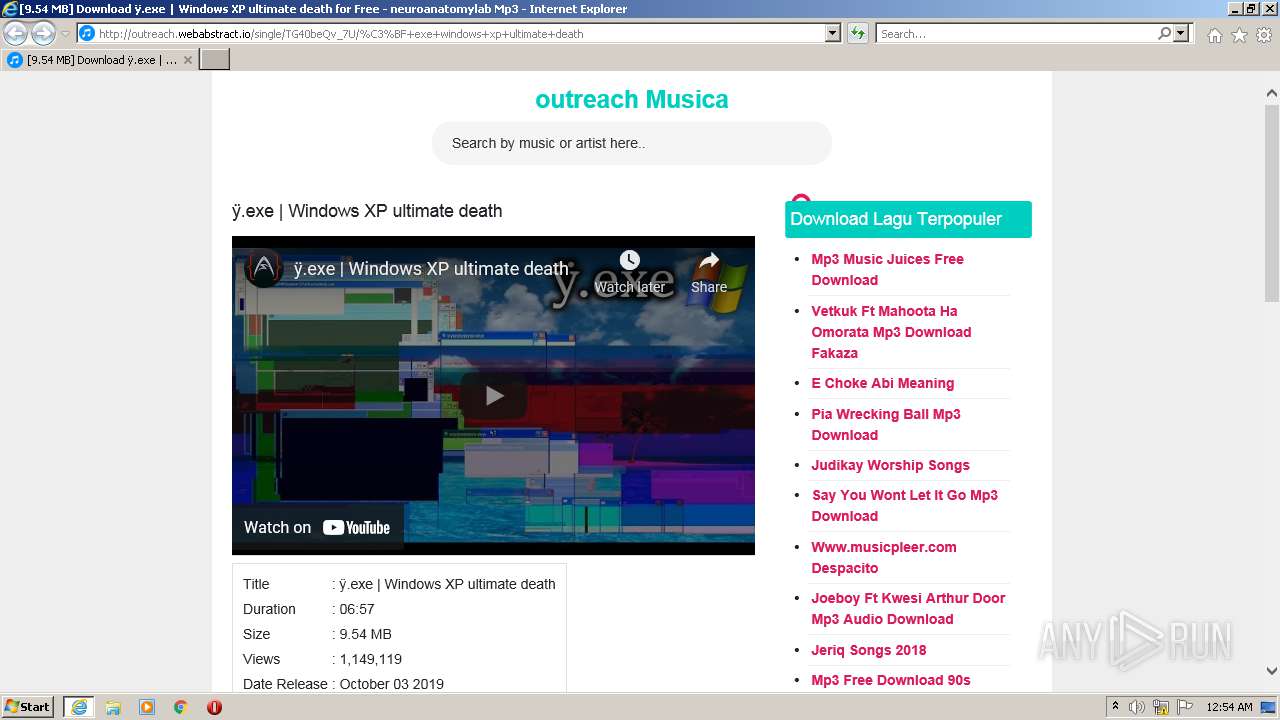The image size is (1280, 720).
Task: Open 'Say You Wont Let It Go Mp3' link
Action: pos(904,505)
